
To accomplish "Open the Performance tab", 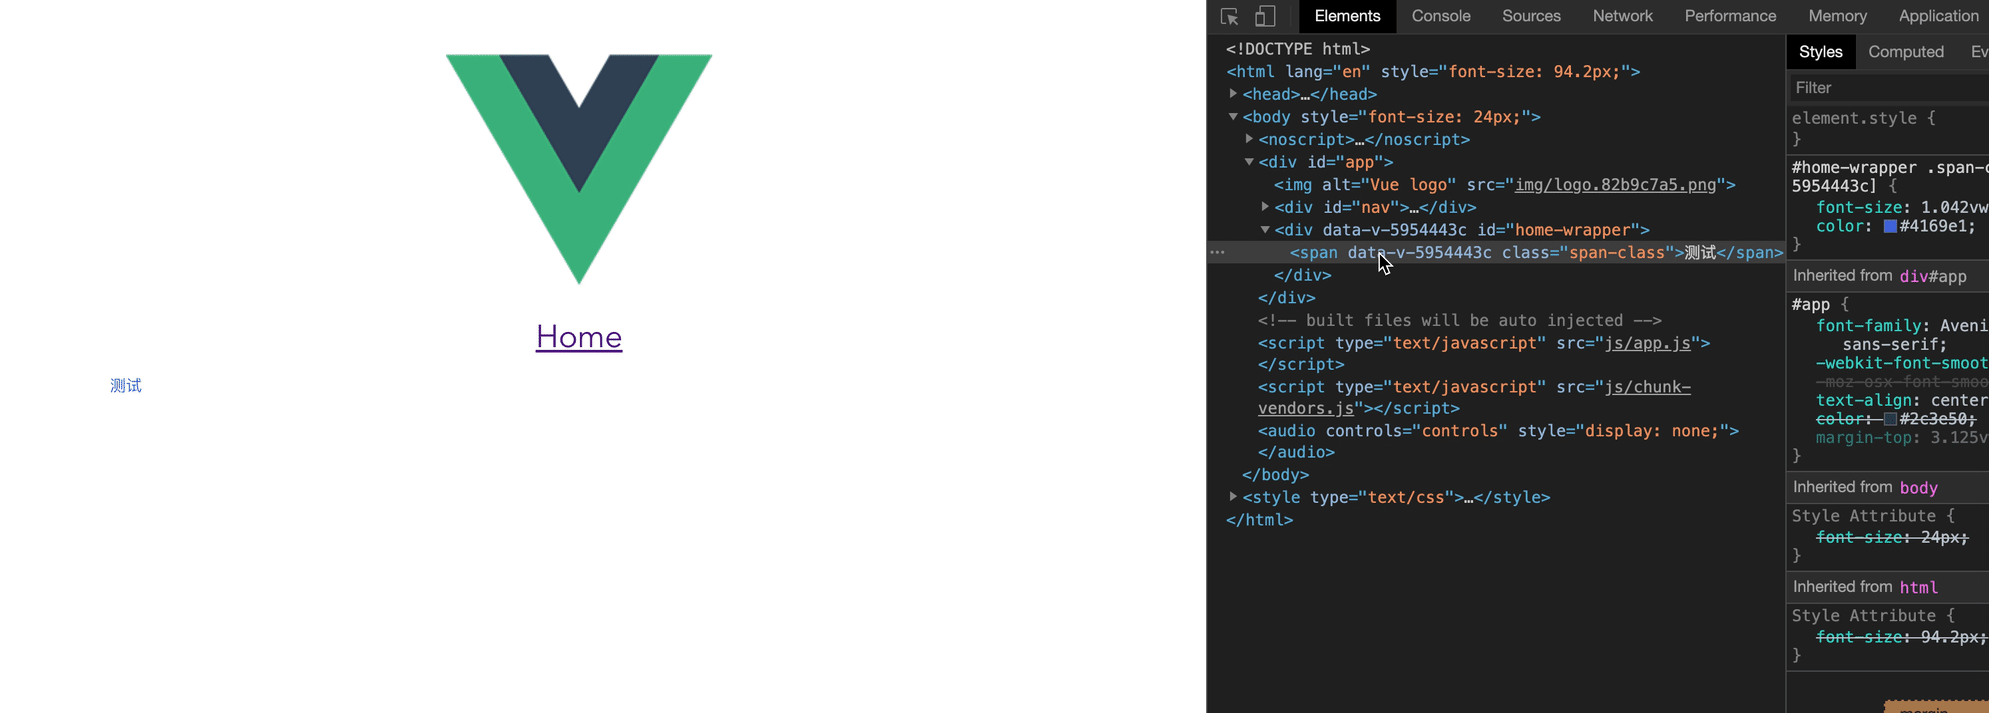I will click(x=1730, y=16).
